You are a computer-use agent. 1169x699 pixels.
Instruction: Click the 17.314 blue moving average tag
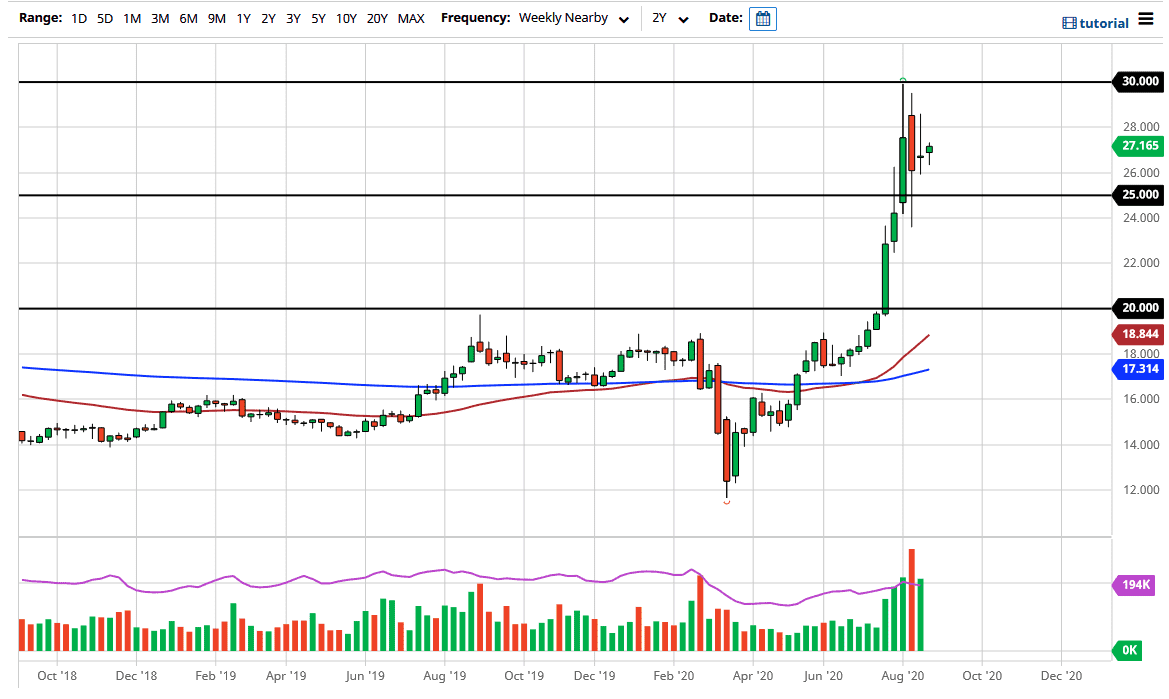click(x=1139, y=369)
